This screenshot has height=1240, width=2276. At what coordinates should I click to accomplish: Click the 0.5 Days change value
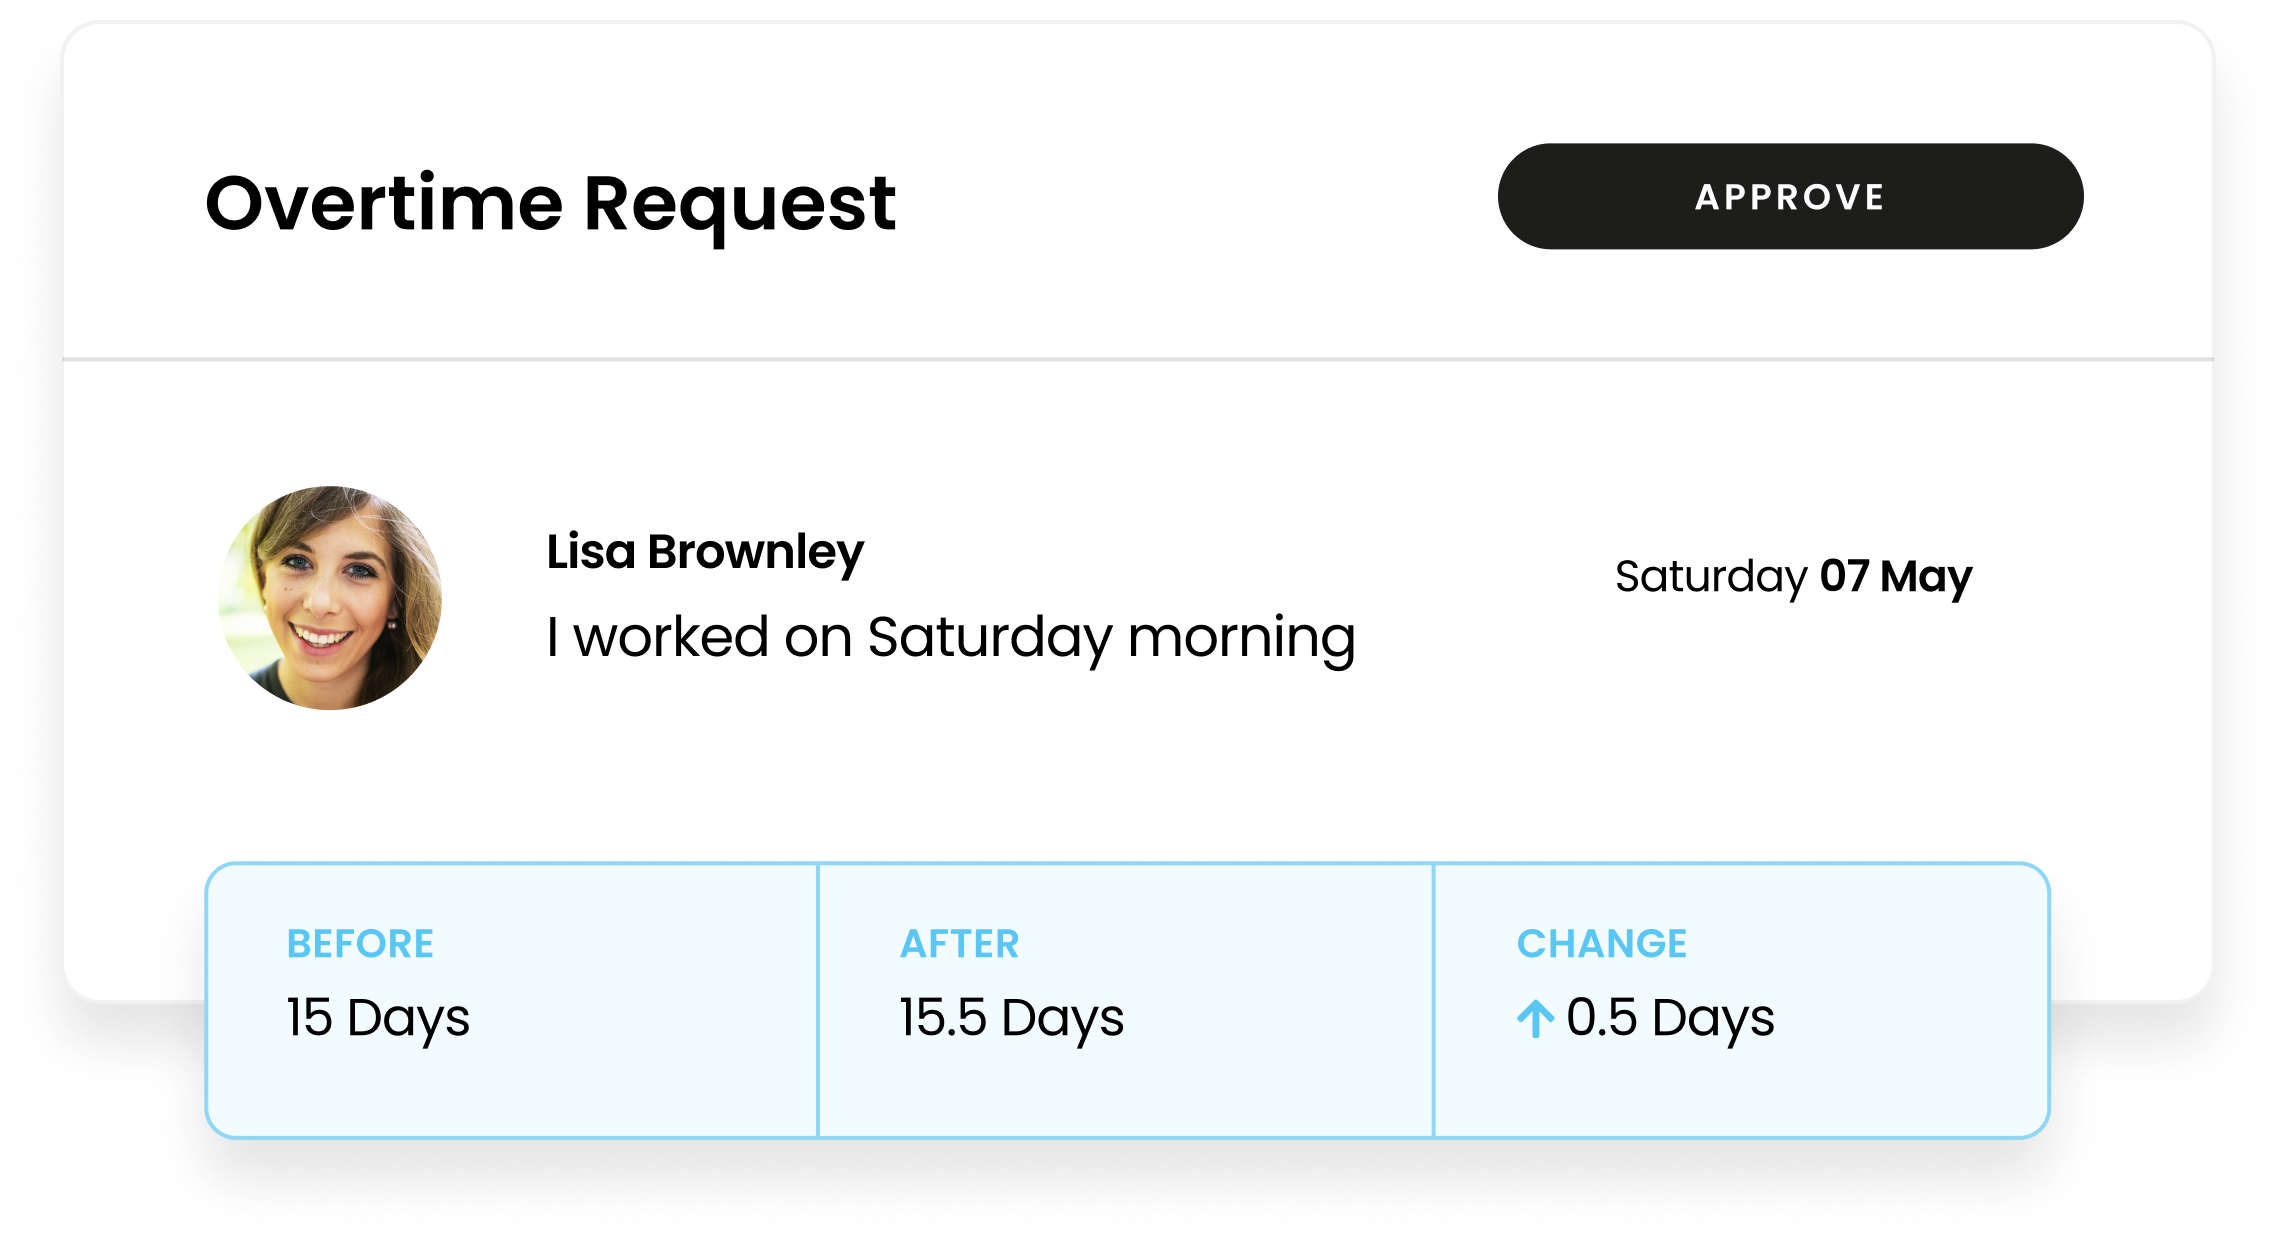pos(1670,1018)
